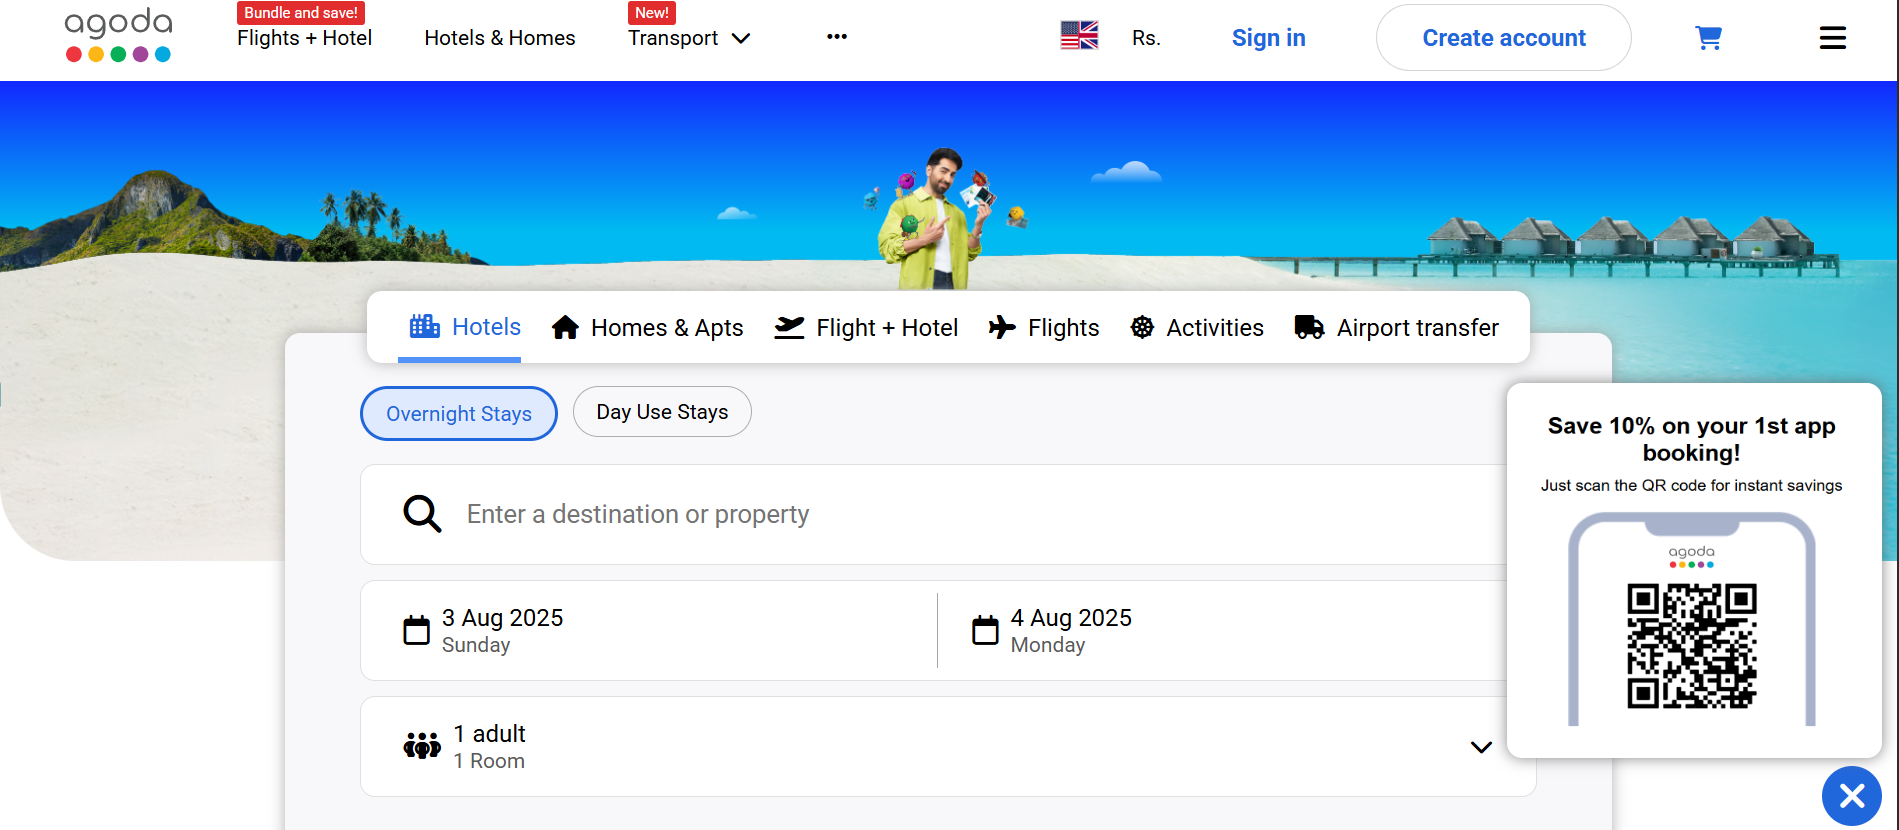Screen dimensions: 1899x830
Task: Close the app promo popup
Action: 1851,796
